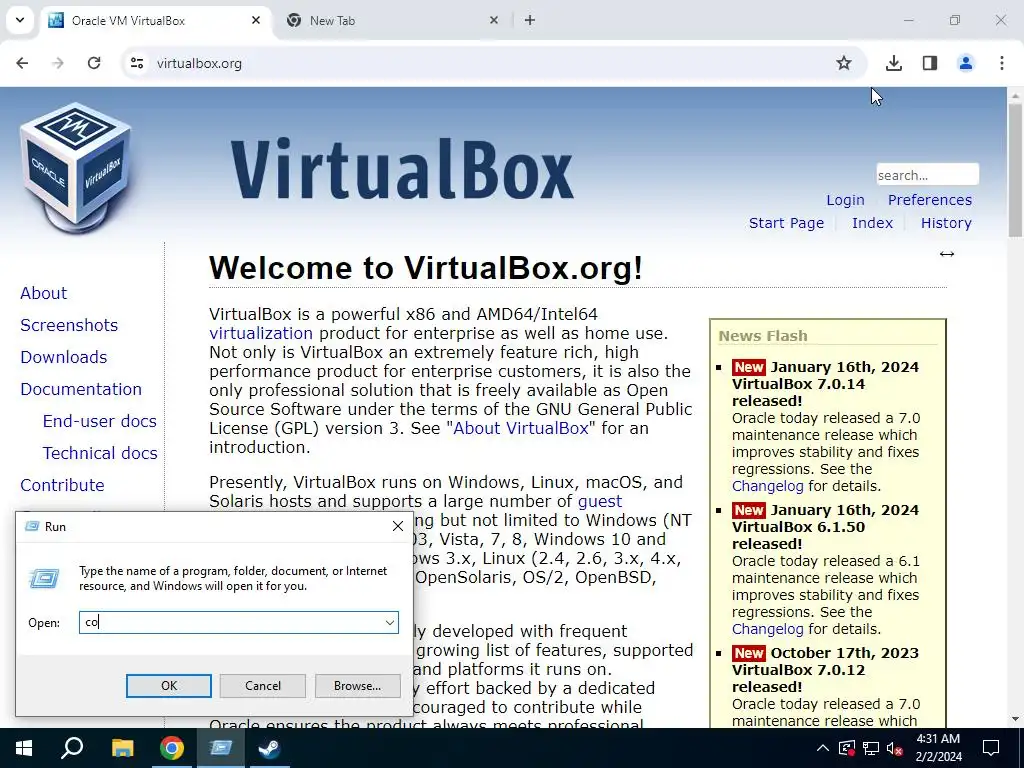Click the scrollbar down arrow
Viewport: 1024px width, 768px height.
1016,719
